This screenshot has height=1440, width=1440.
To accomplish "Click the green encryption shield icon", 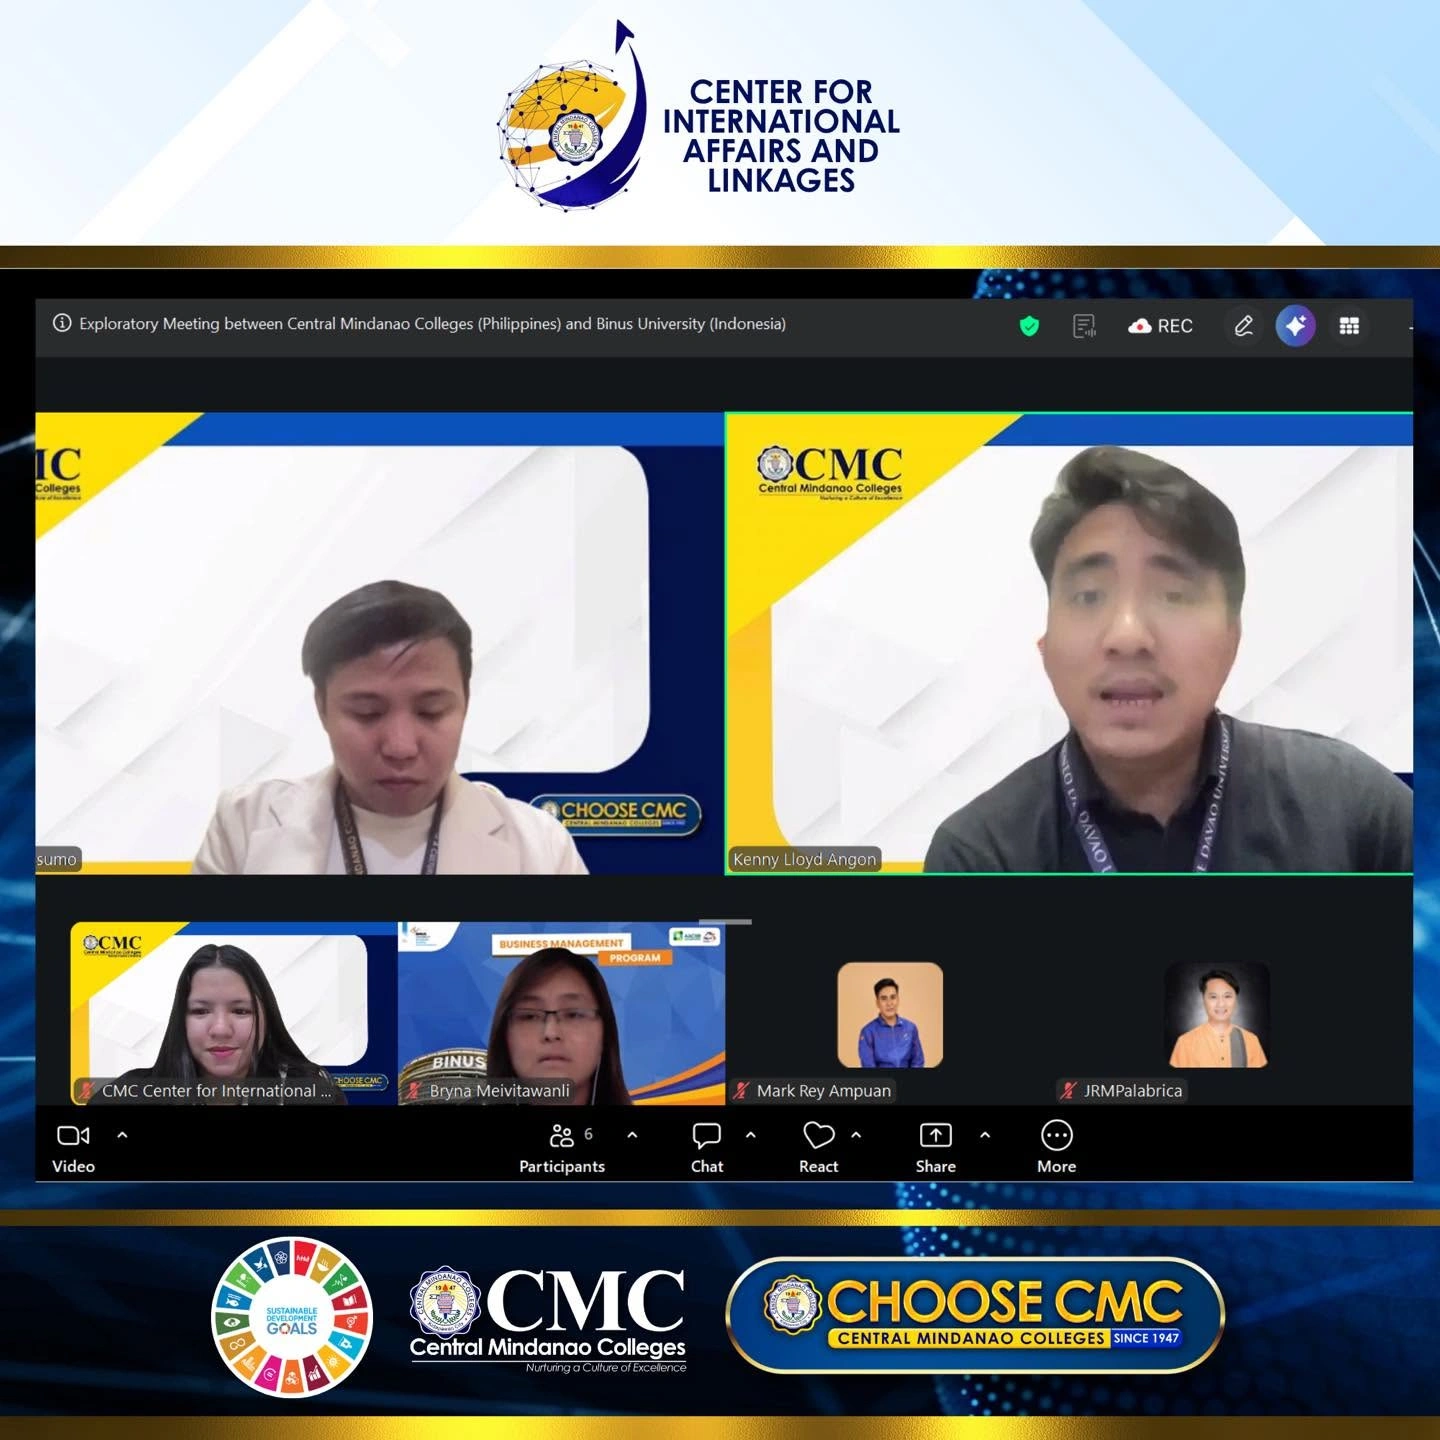I will coord(1029,326).
